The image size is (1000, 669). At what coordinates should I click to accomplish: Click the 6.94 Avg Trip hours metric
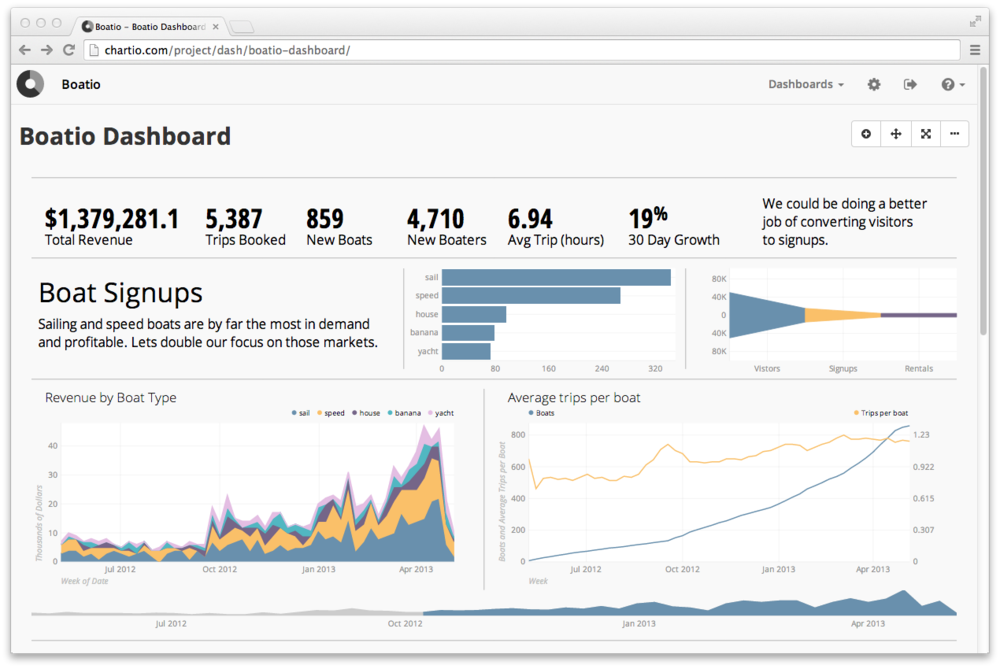pyautogui.click(x=555, y=227)
